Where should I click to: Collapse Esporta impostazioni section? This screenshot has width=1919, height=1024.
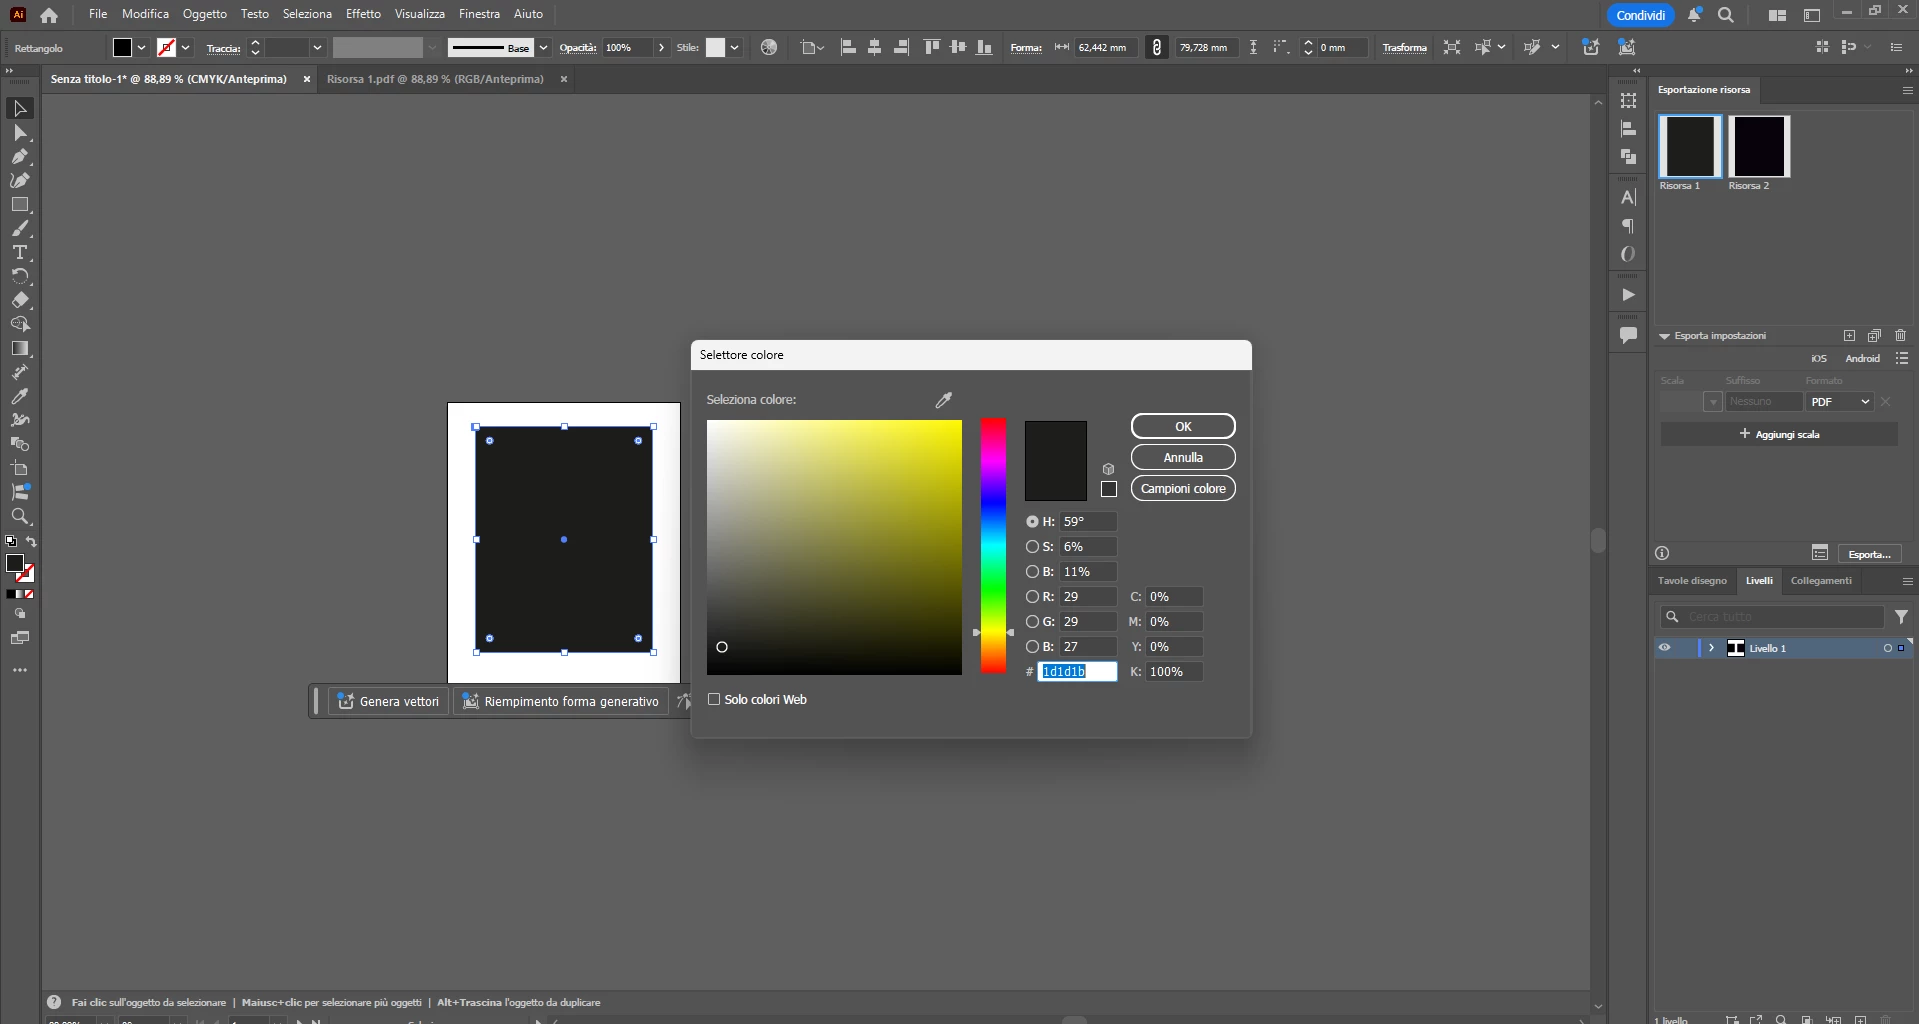pos(1664,336)
